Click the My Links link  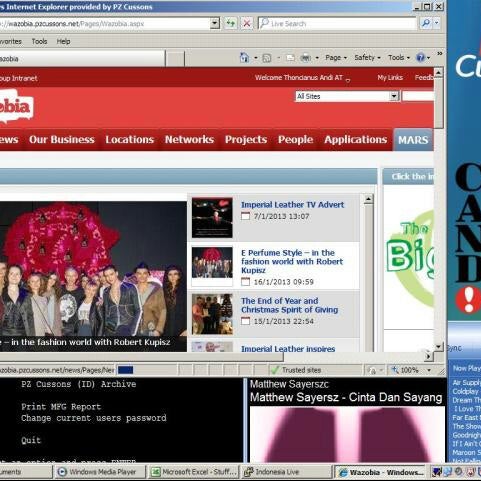click(390, 78)
